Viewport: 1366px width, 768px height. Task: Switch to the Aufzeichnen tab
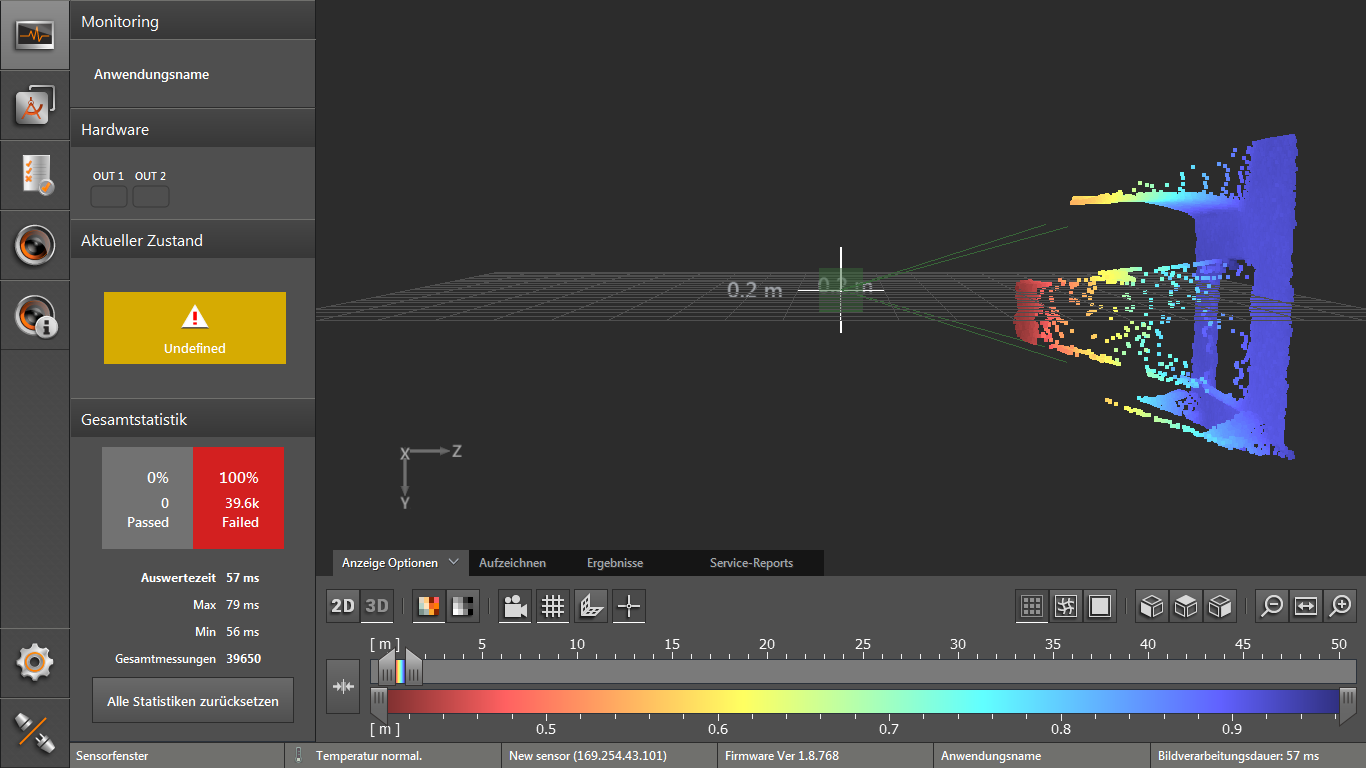point(512,563)
